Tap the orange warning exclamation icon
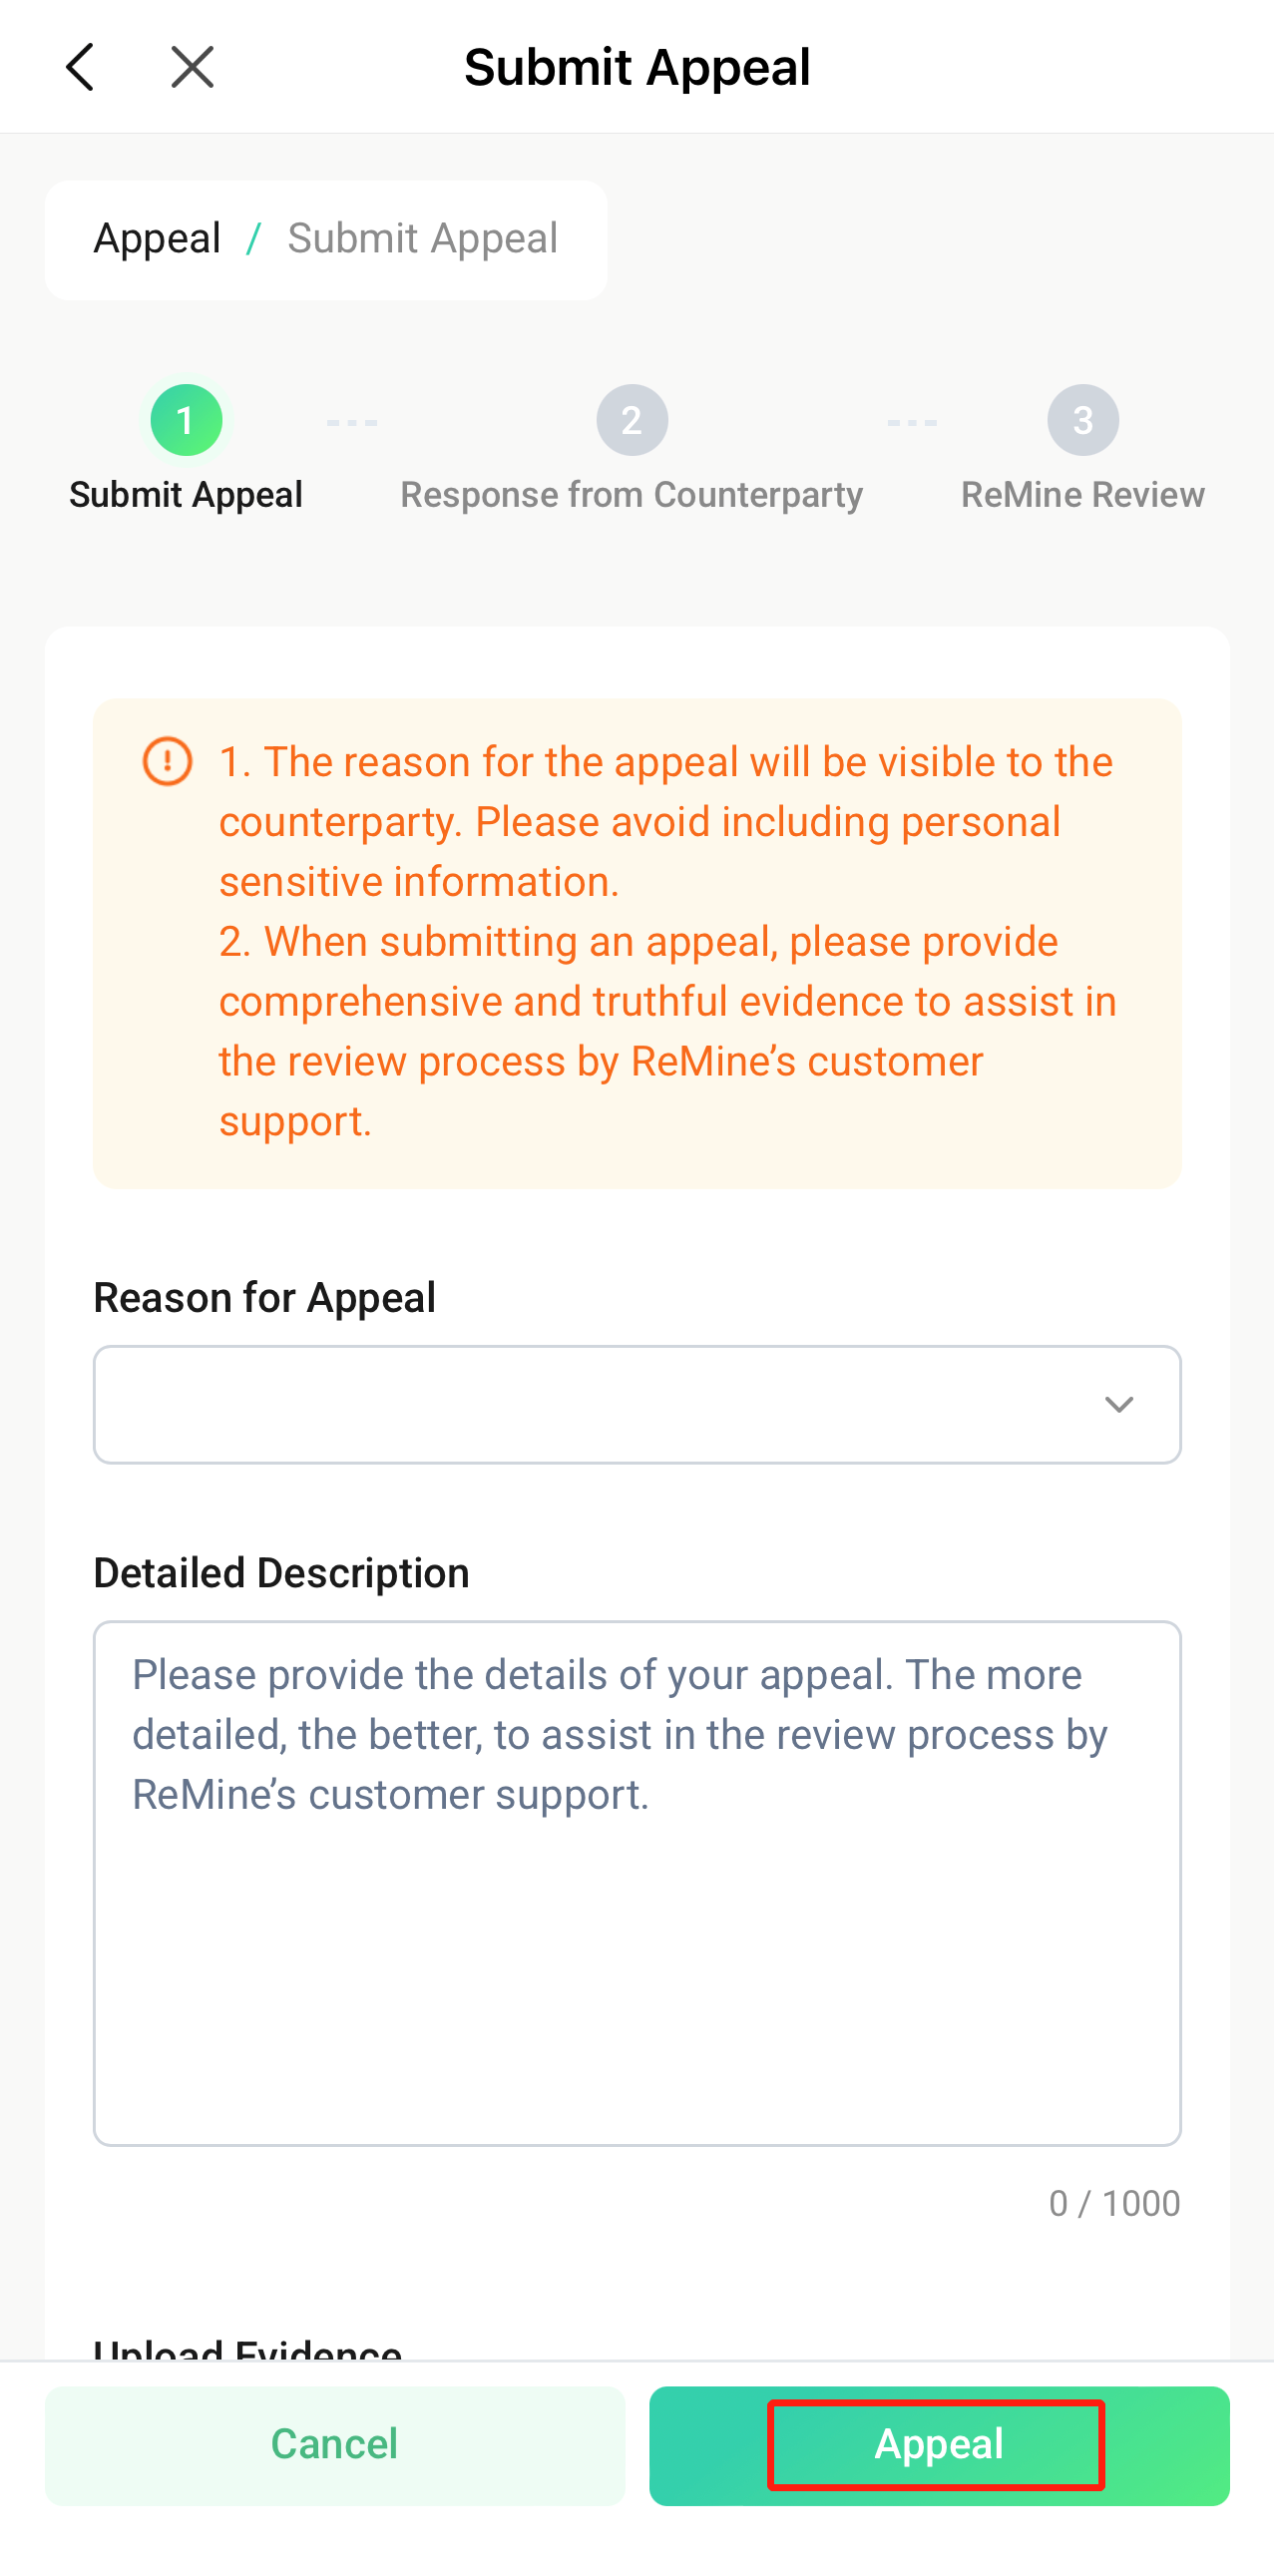 (167, 762)
